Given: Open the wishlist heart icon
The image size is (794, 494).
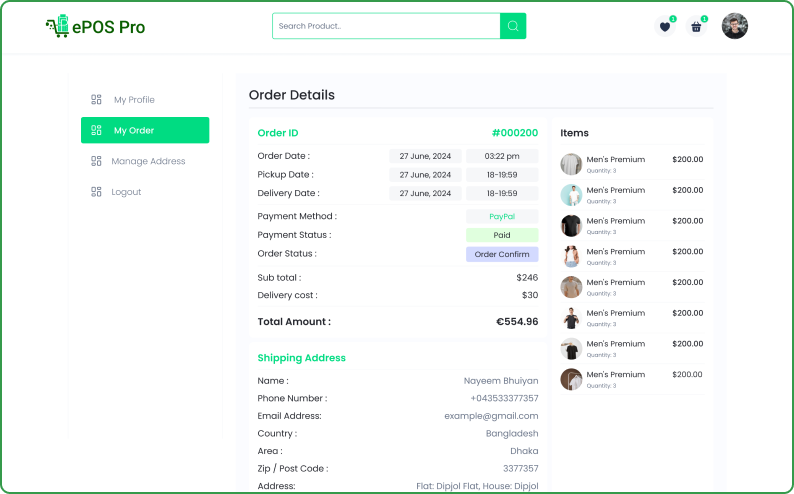Looking at the screenshot, I should (x=665, y=27).
